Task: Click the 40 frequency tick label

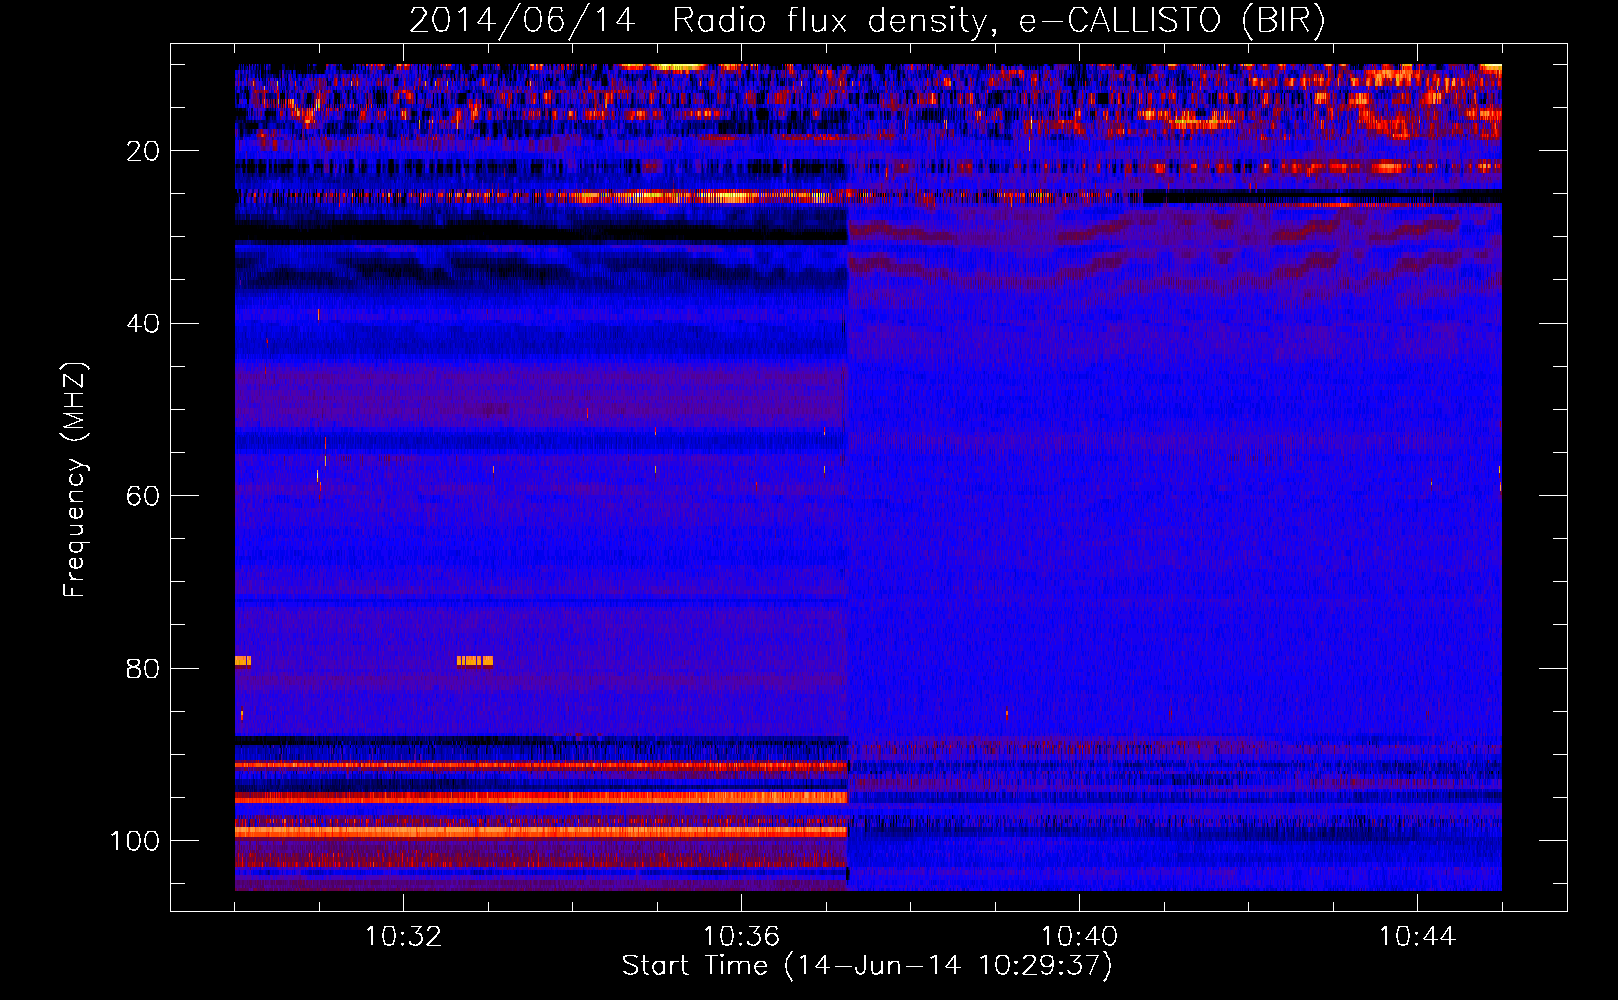Action: point(141,324)
